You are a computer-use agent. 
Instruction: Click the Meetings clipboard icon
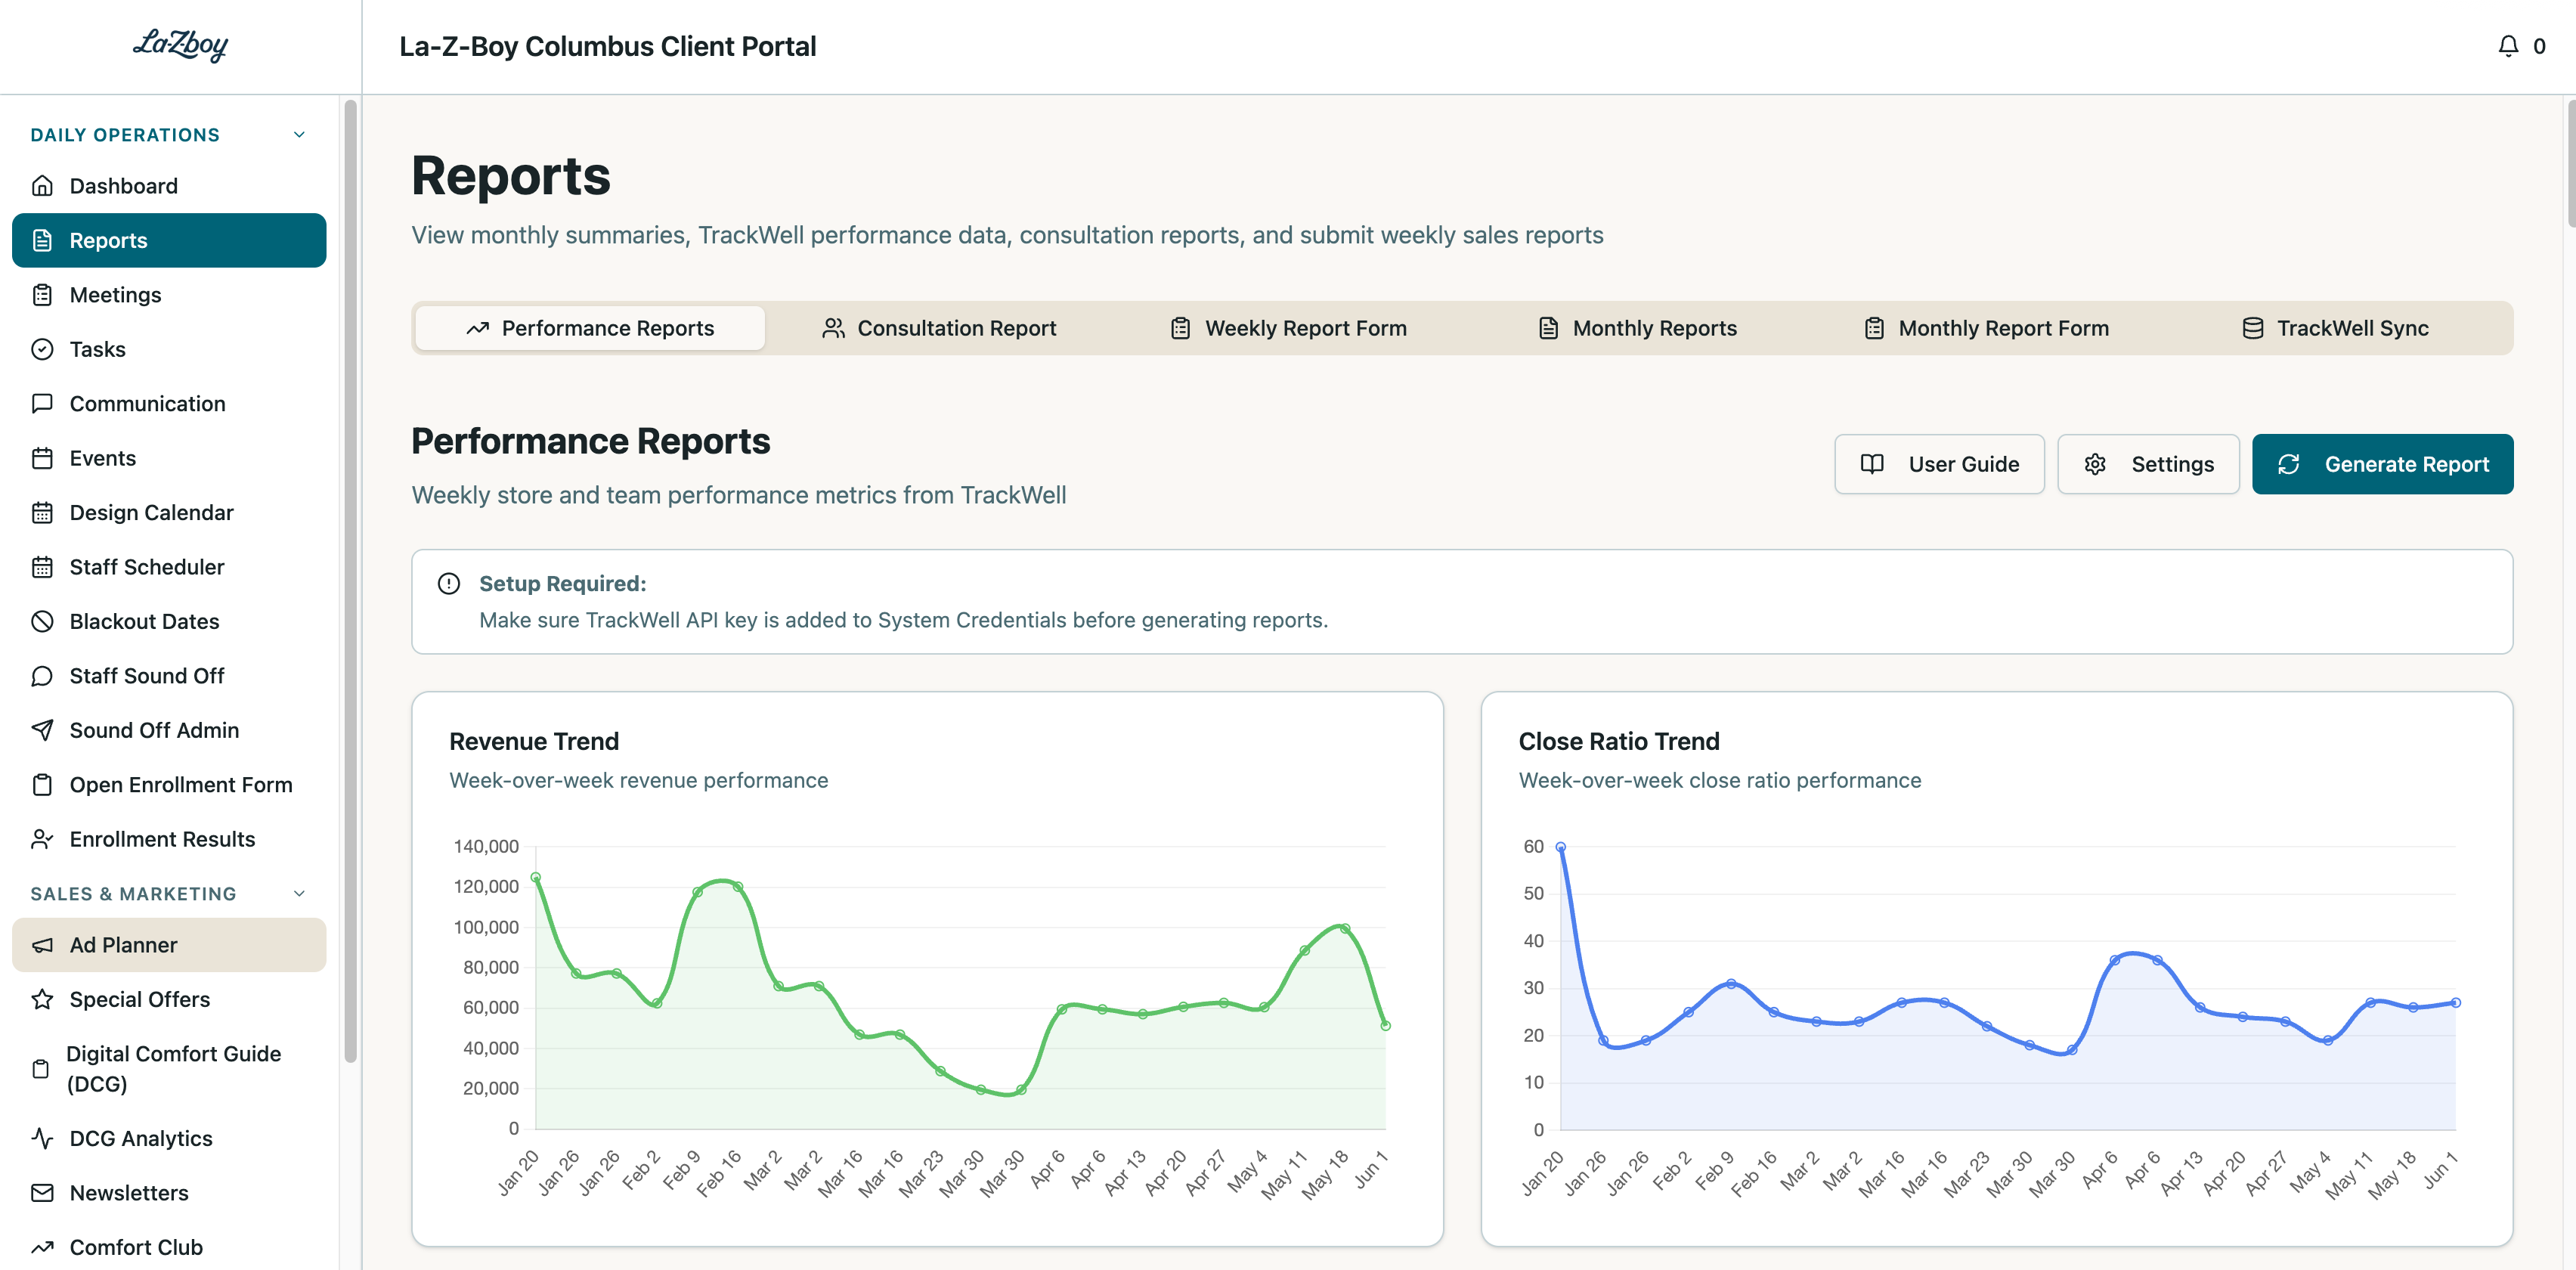pyautogui.click(x=42, y=295)
